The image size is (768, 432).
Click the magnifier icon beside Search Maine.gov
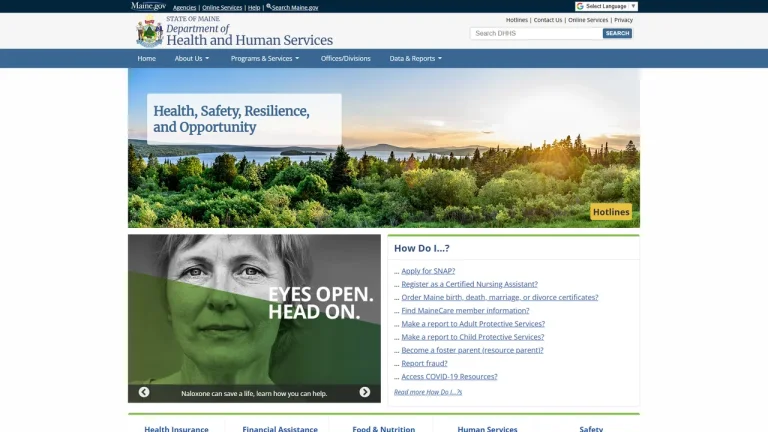pos(268,7)
